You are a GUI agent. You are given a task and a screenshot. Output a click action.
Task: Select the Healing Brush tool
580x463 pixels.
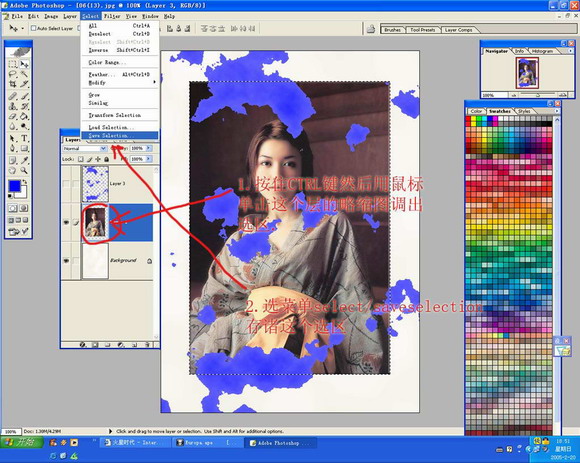(12, 96)
